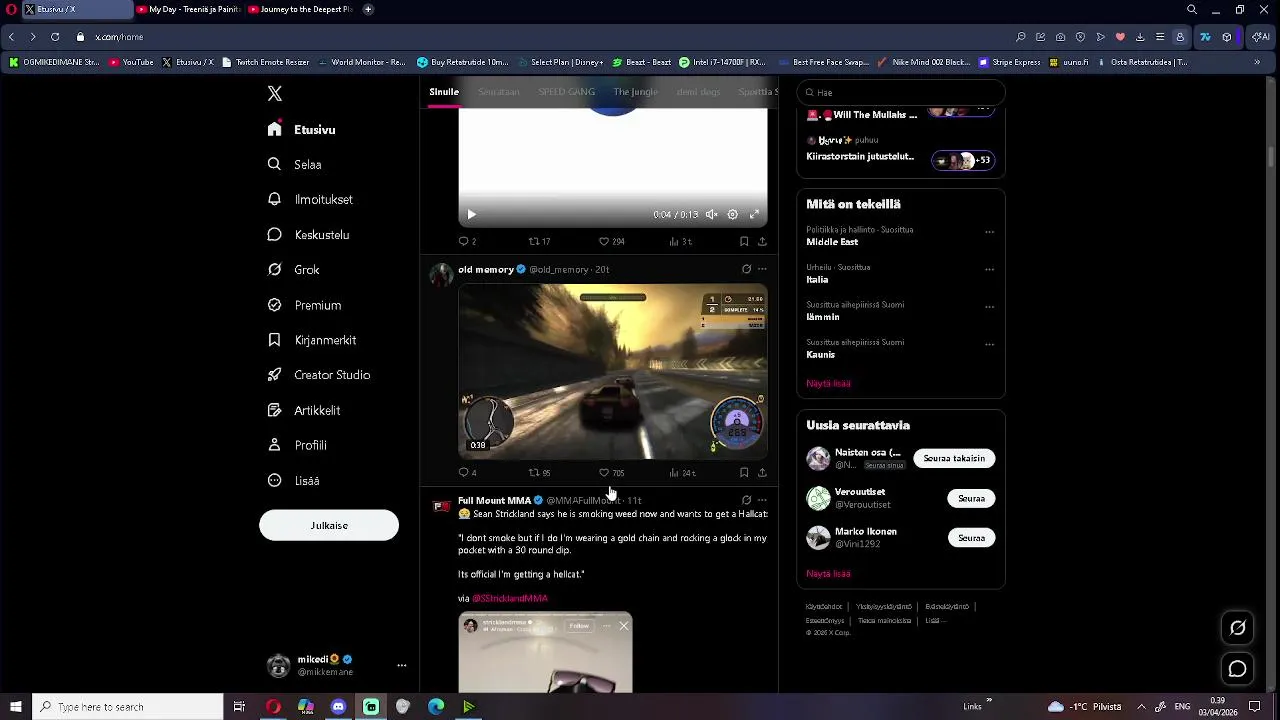
Task: Reply to old memory post with 4 replies
Action: pos(466,473)
